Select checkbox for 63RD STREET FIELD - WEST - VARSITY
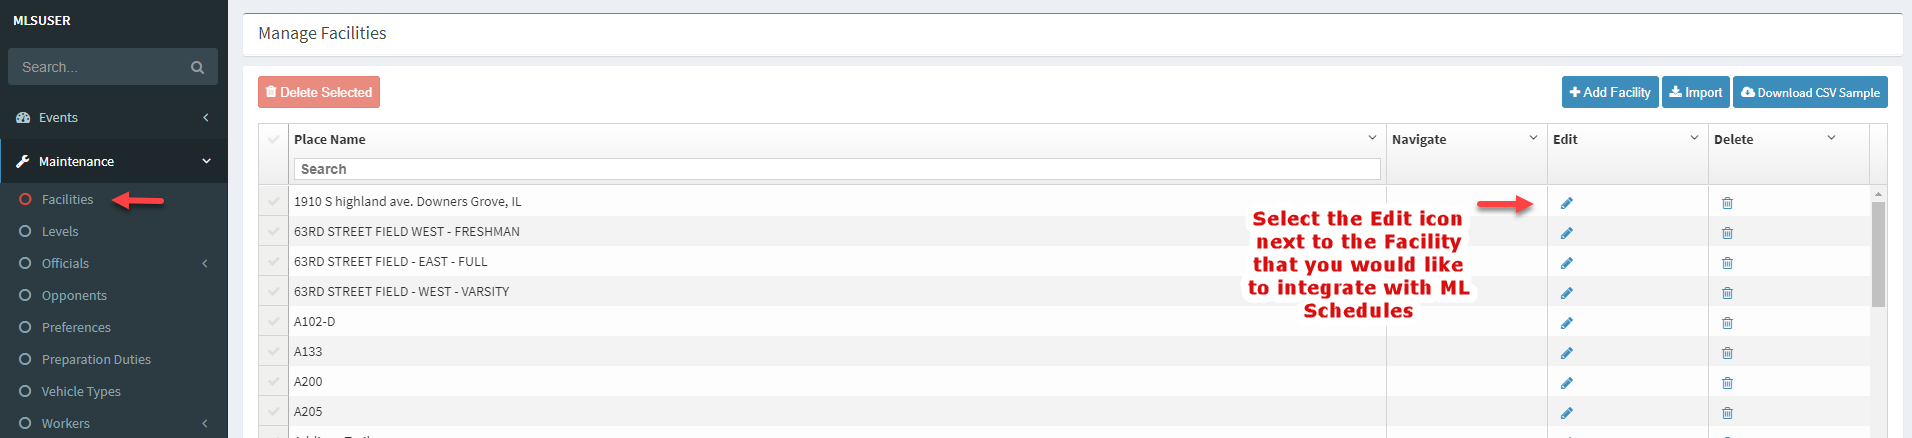This screenshot has width=1912, height=438. click(x=273, y=291)
